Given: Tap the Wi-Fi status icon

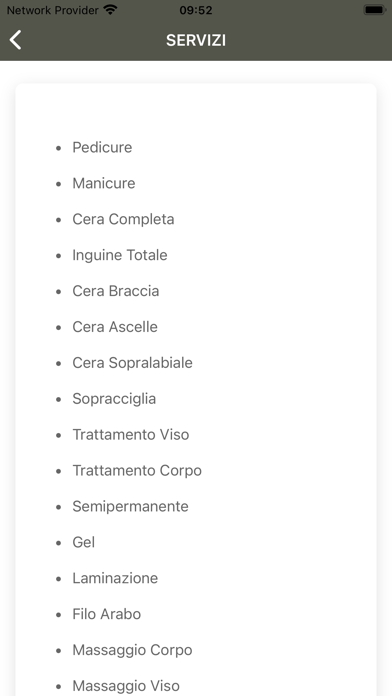Looking at the screenshot, I should [110, 10].
